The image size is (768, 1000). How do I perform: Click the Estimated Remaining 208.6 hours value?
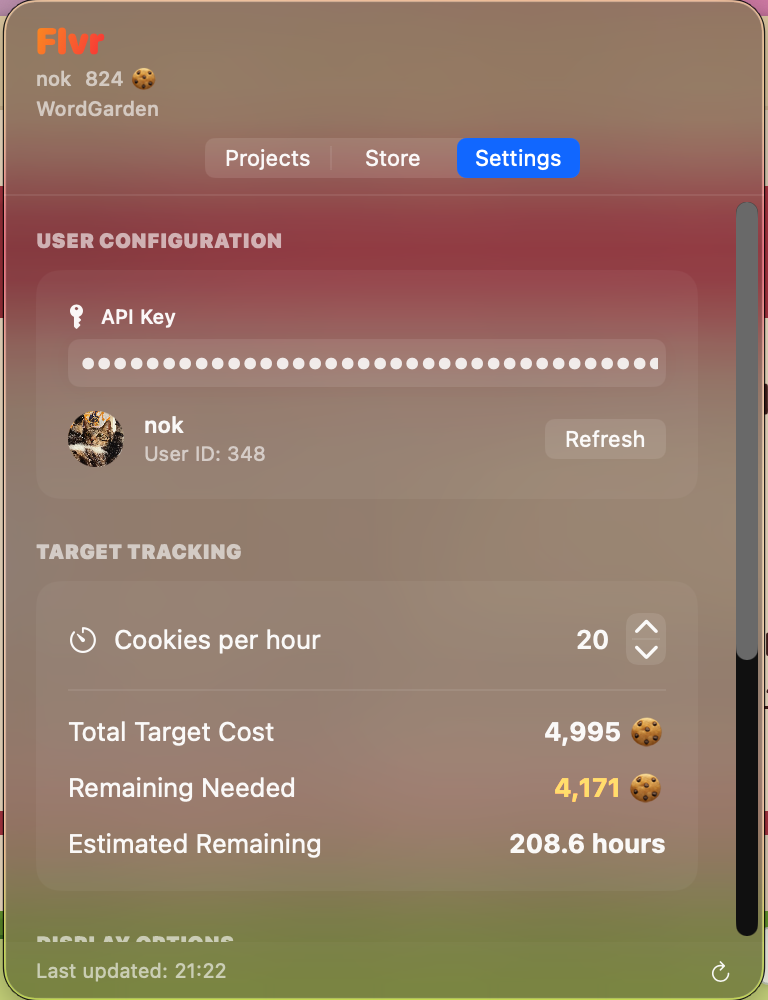pos(587,844)
